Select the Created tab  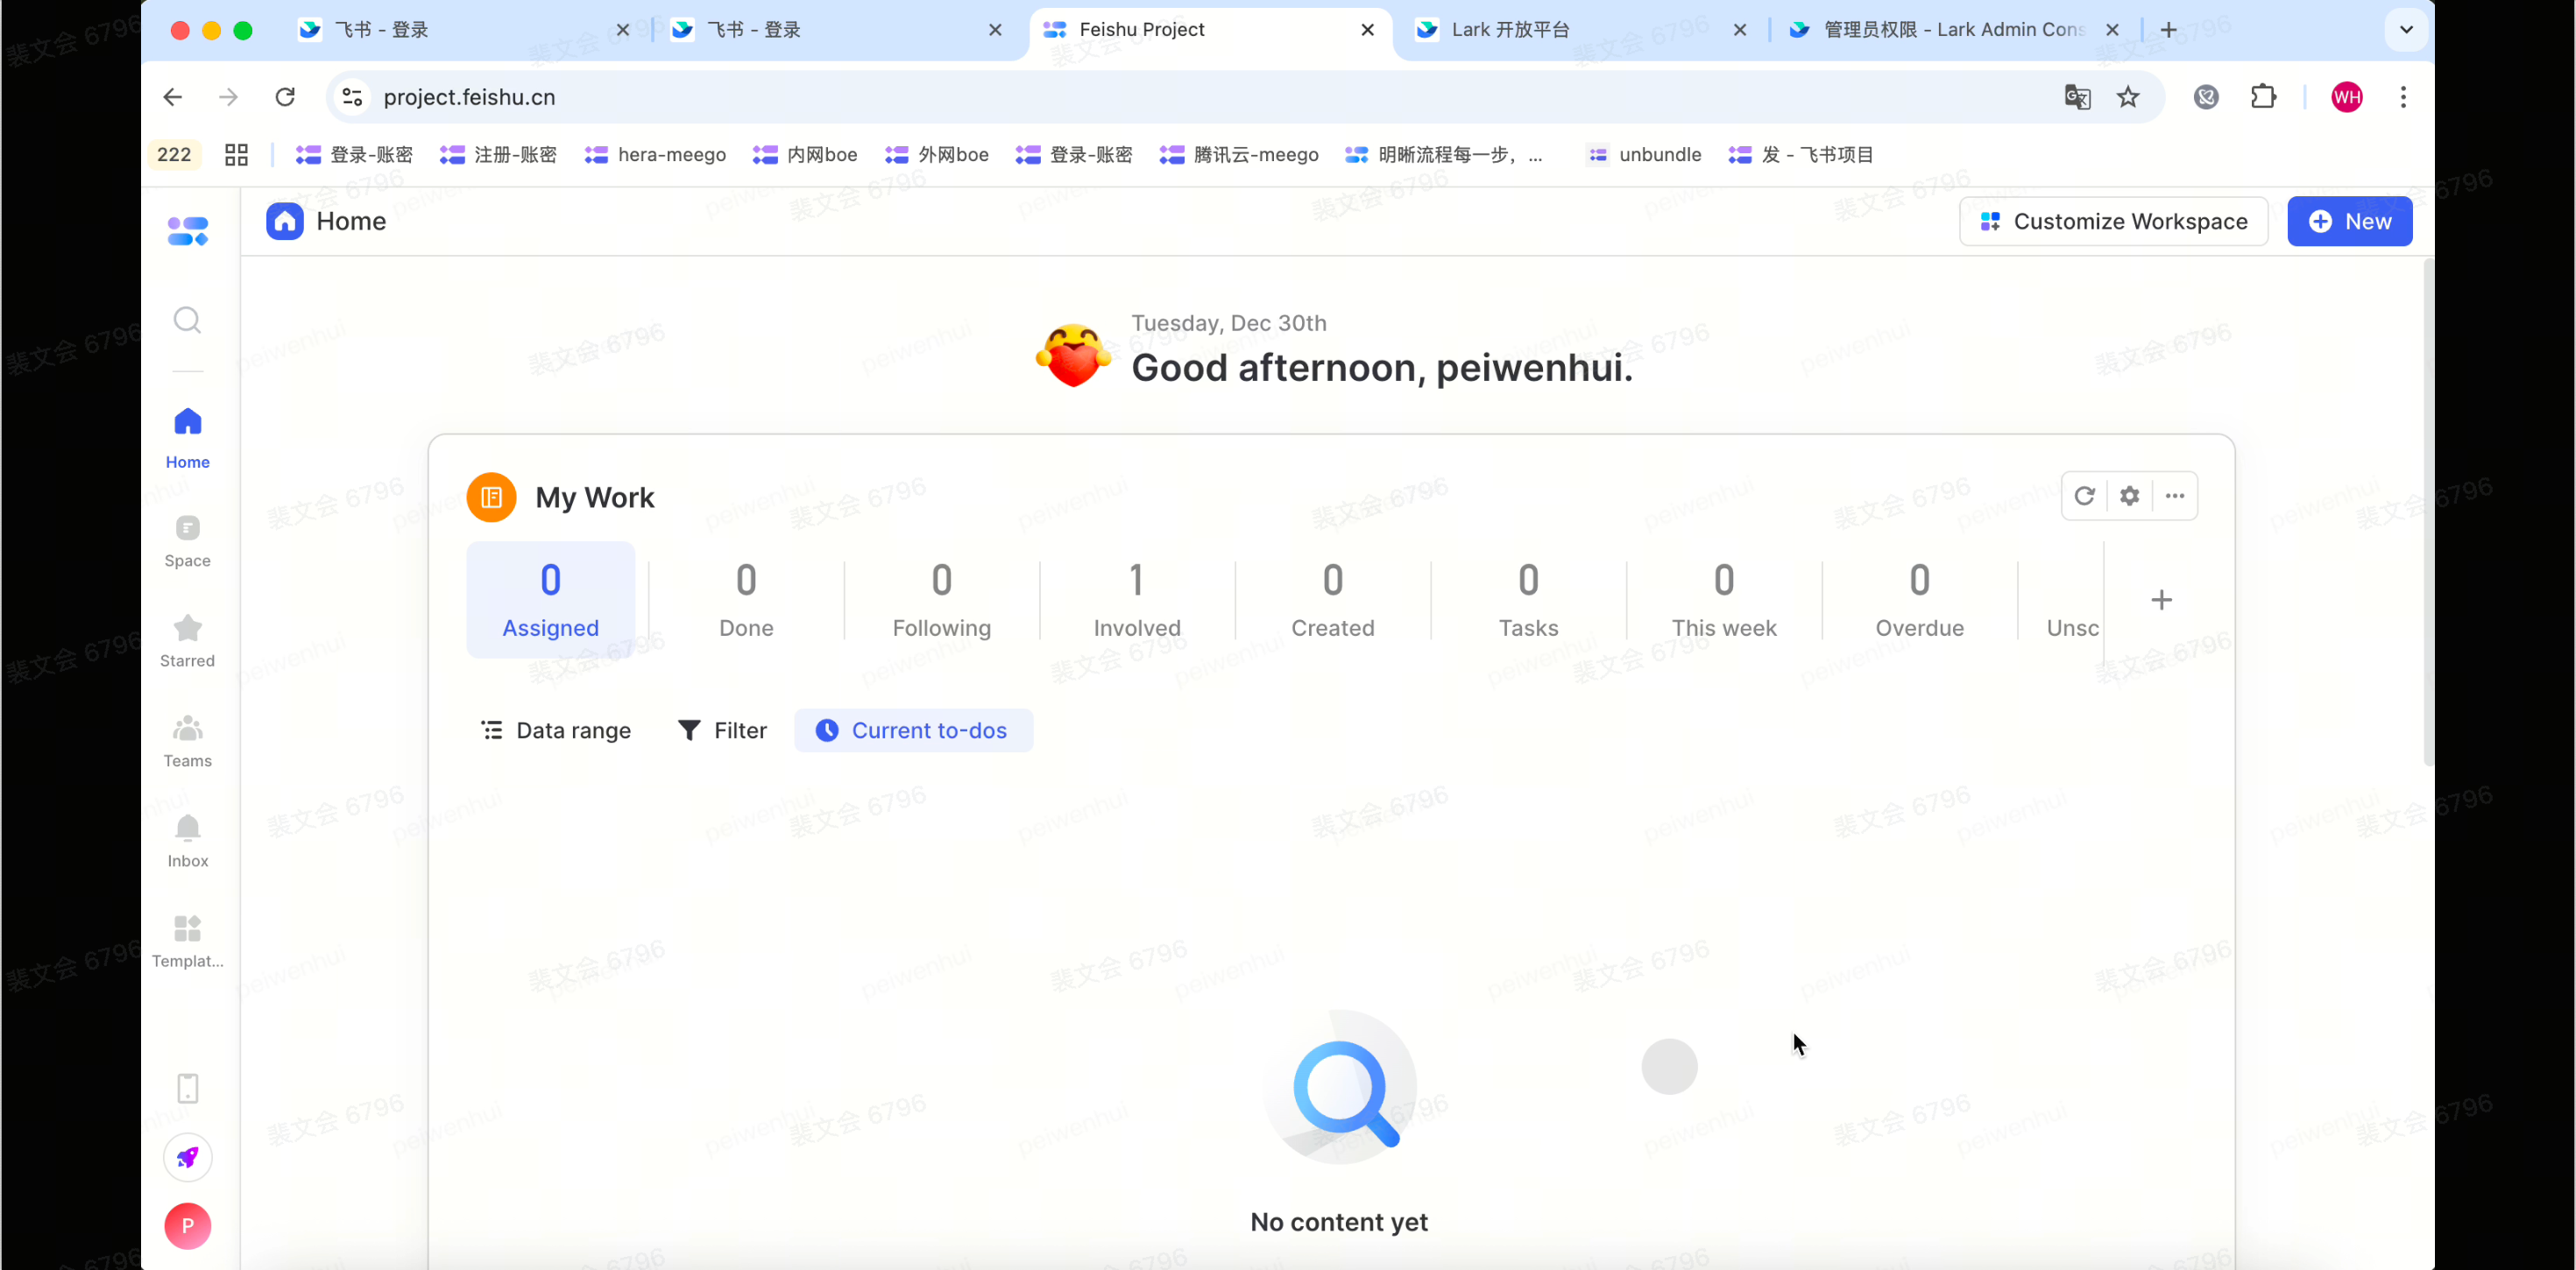(1333, 600)
